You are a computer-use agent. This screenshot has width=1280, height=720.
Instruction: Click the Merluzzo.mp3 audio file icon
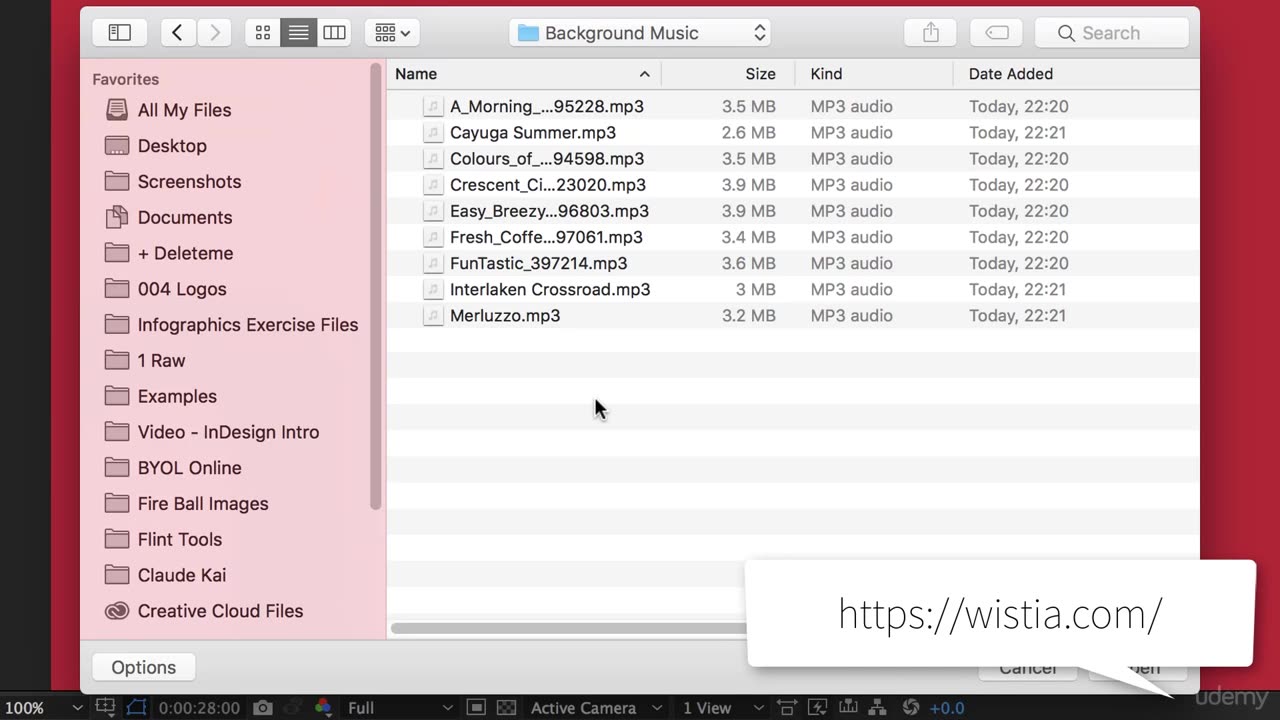tap(432, 315)
